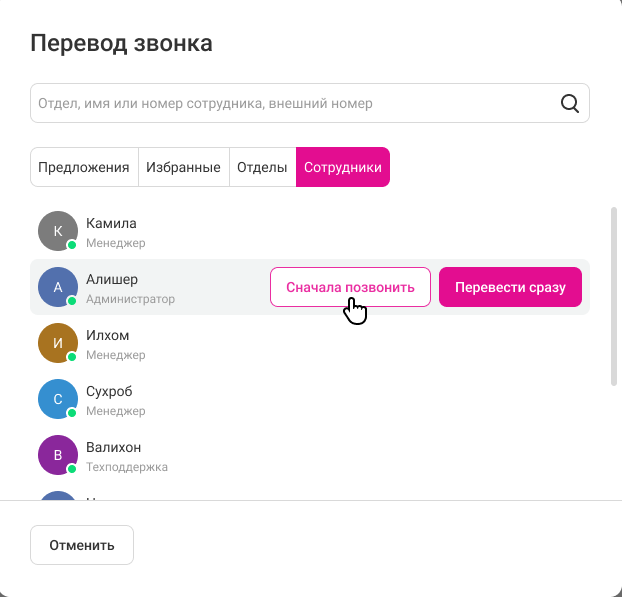Select Илхом's brown avatar
622x597 pixels.
(x=58, y=343)
